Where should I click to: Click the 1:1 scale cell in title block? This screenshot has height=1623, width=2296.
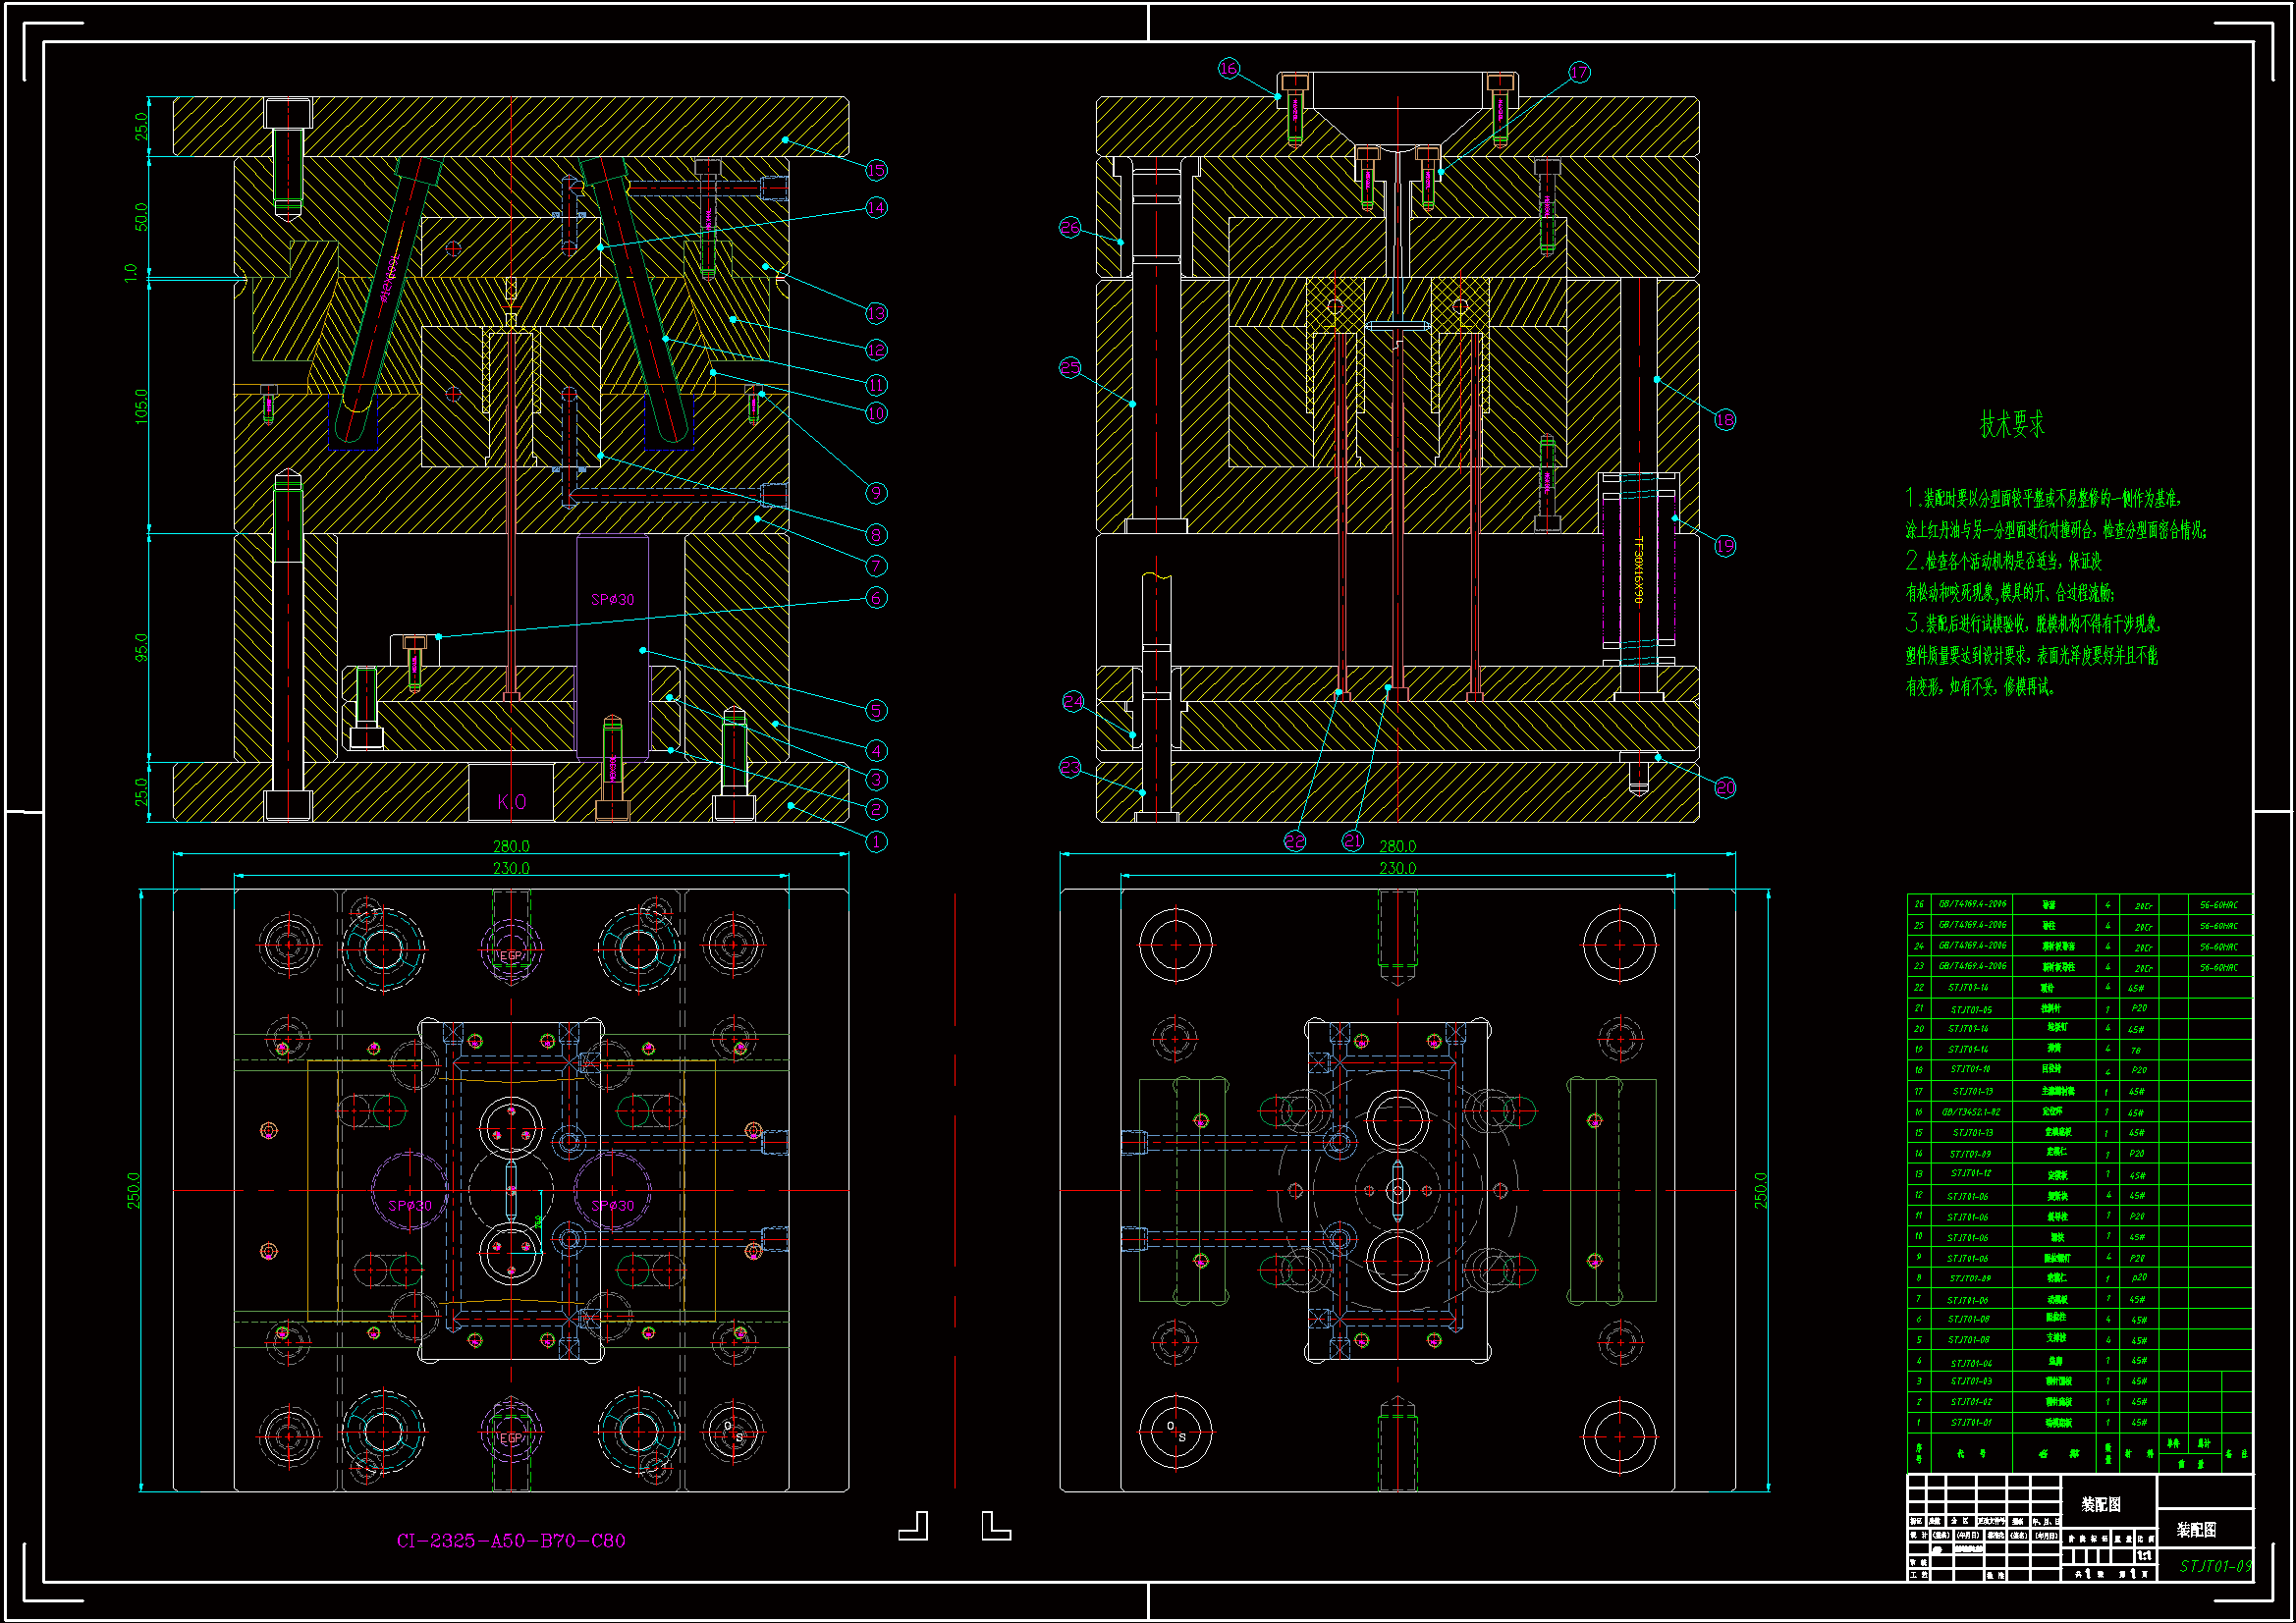pos(2144,1556)
